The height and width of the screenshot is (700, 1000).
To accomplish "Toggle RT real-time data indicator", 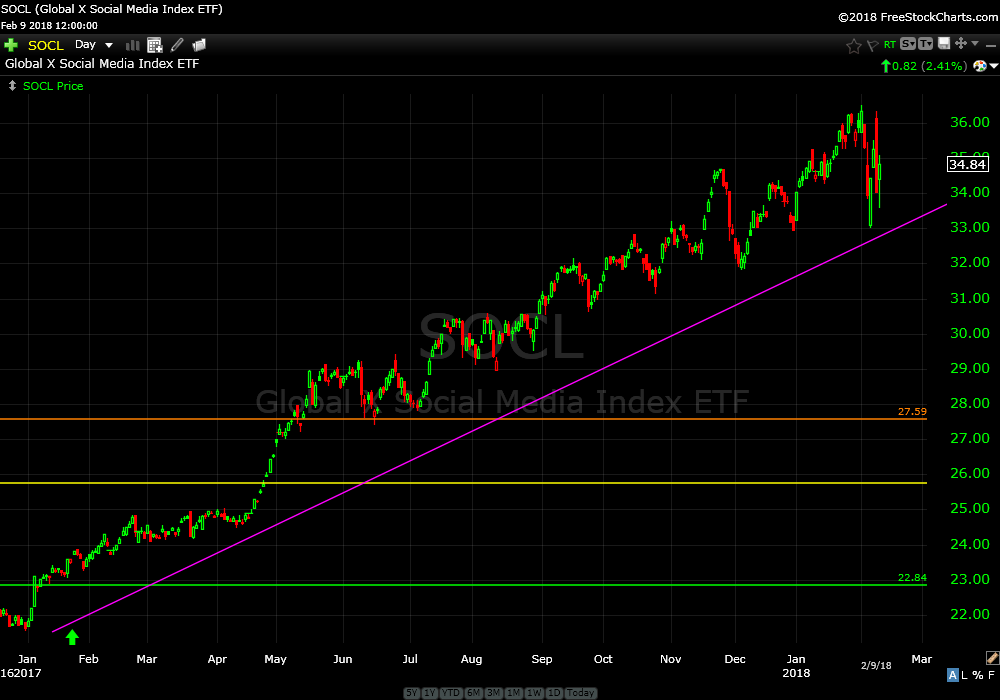I will point(889,45).
